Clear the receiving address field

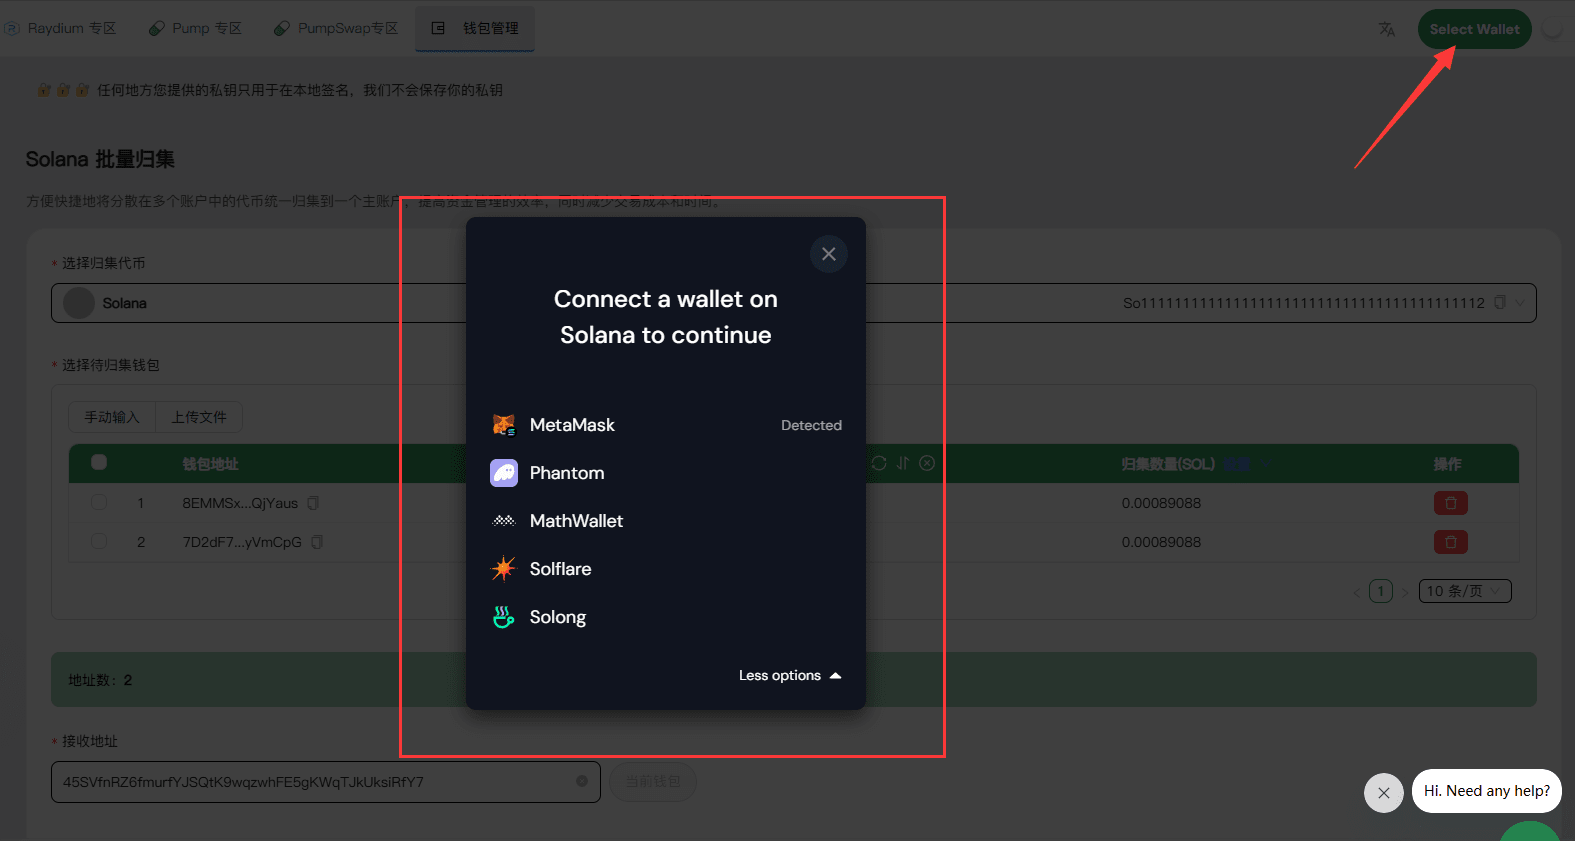click(582, 781)
